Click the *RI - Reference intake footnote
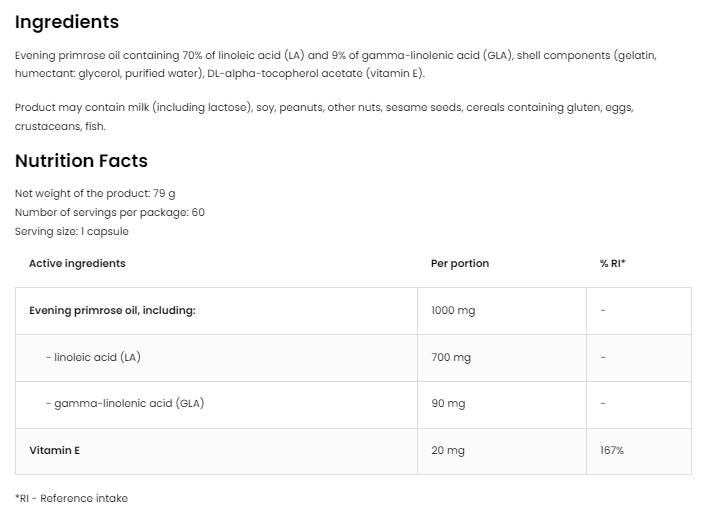The image size is (707, 516). (71, 498)
